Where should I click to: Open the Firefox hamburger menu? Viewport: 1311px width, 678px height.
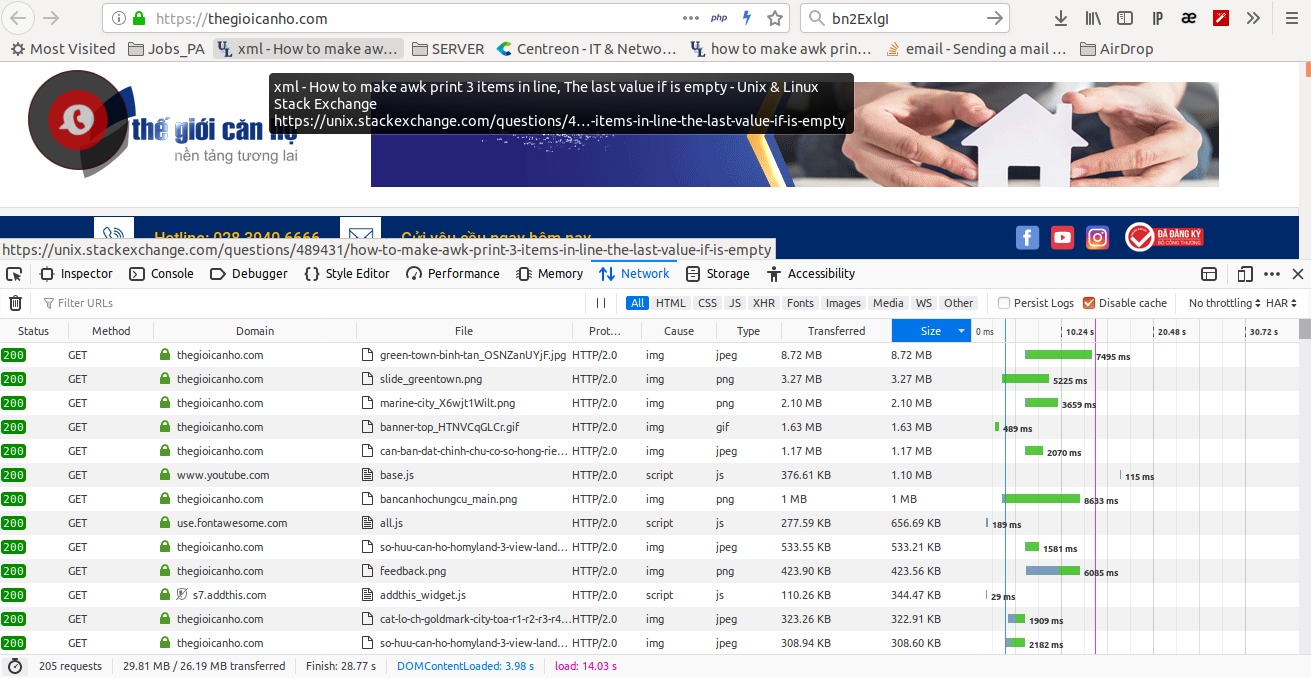tap(1291, 18)
